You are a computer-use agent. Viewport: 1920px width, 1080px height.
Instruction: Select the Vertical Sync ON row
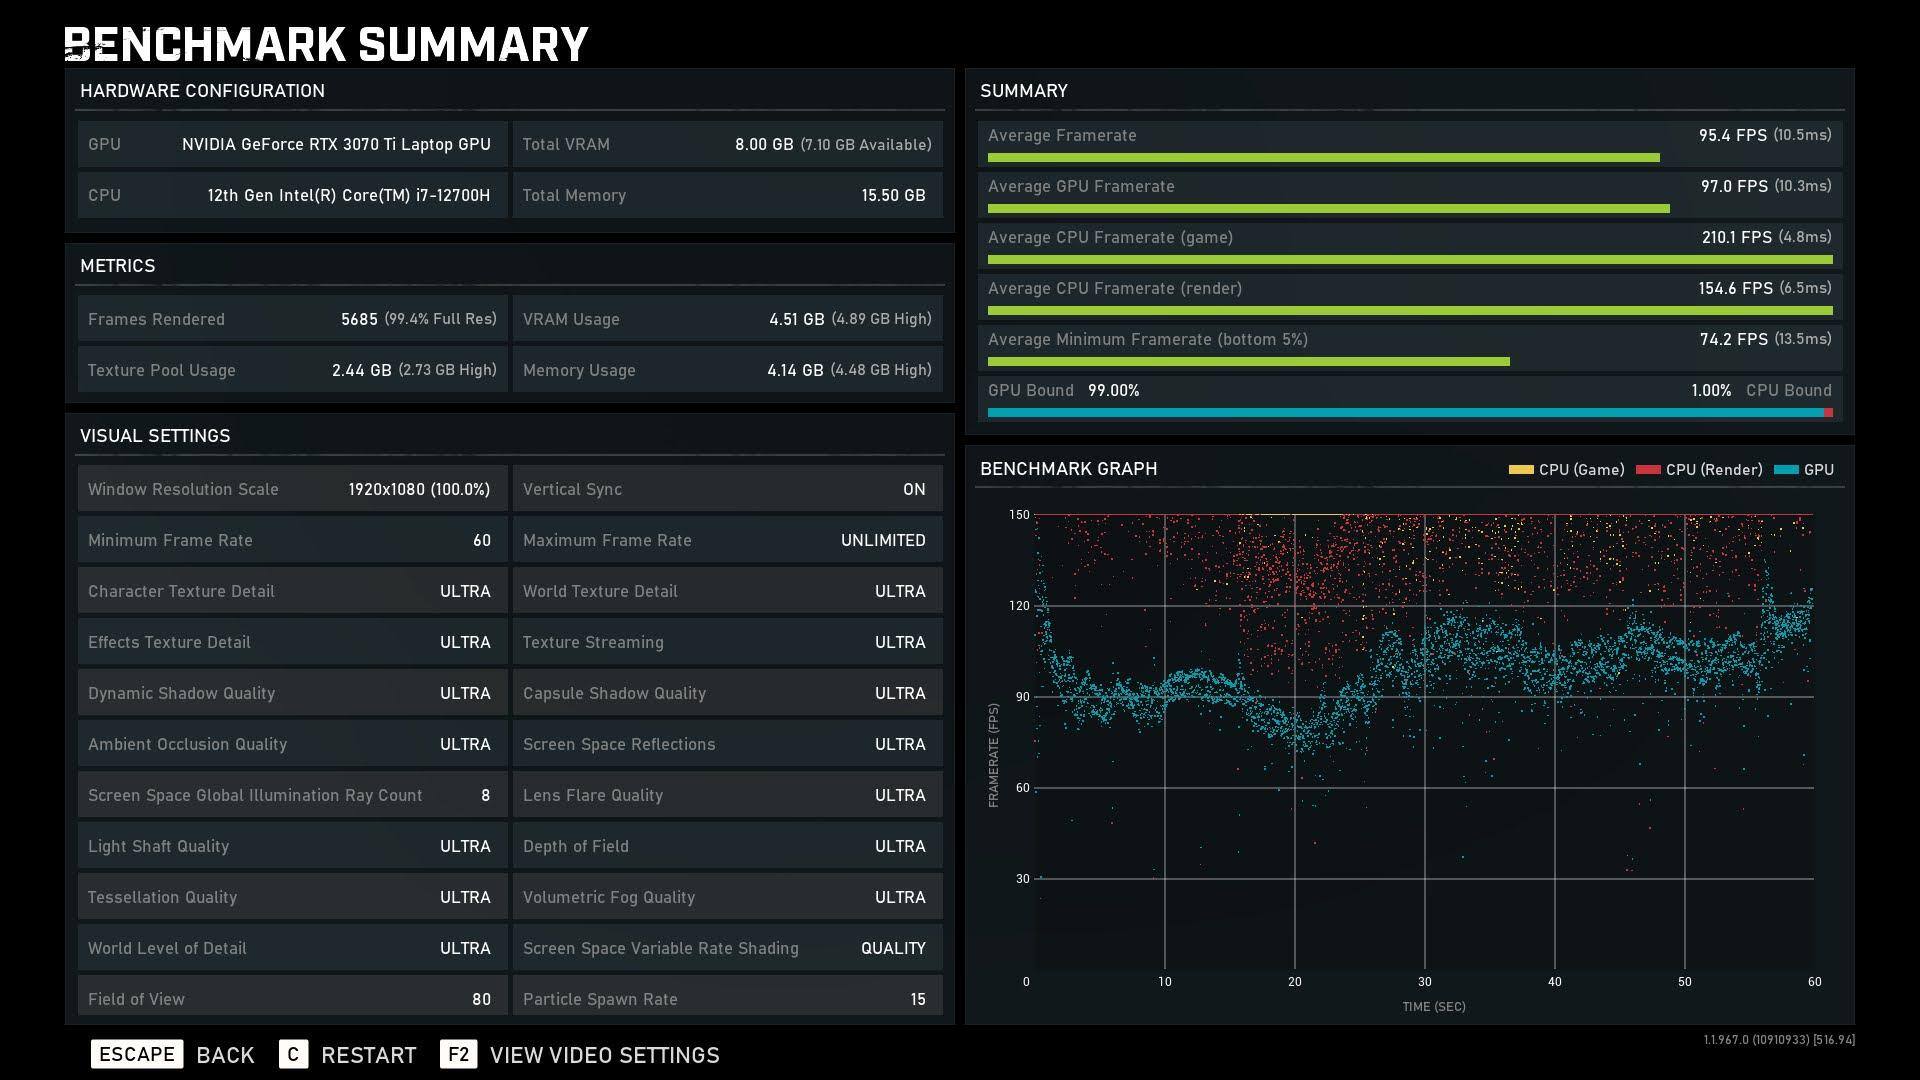coord(727,489)
